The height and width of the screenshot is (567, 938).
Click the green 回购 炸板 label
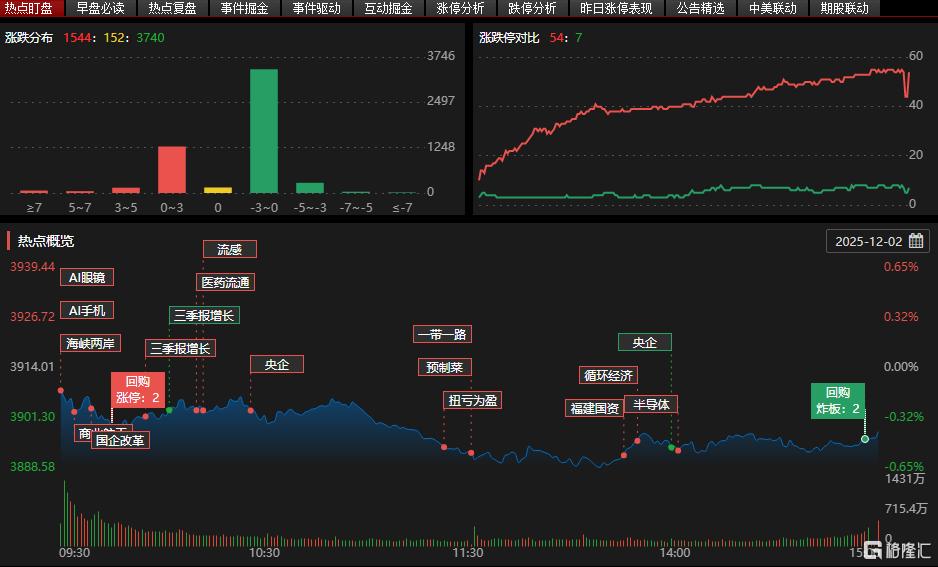[x=837, y=400]
